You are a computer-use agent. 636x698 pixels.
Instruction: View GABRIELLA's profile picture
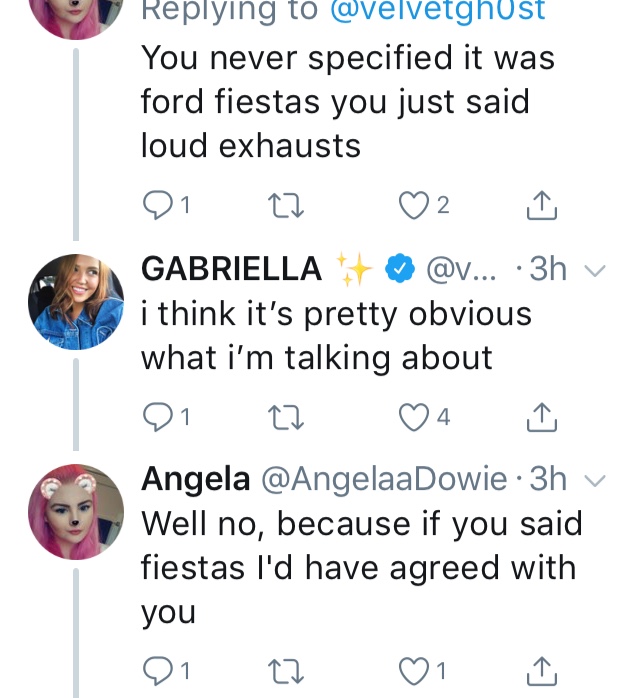pos(76,302)
